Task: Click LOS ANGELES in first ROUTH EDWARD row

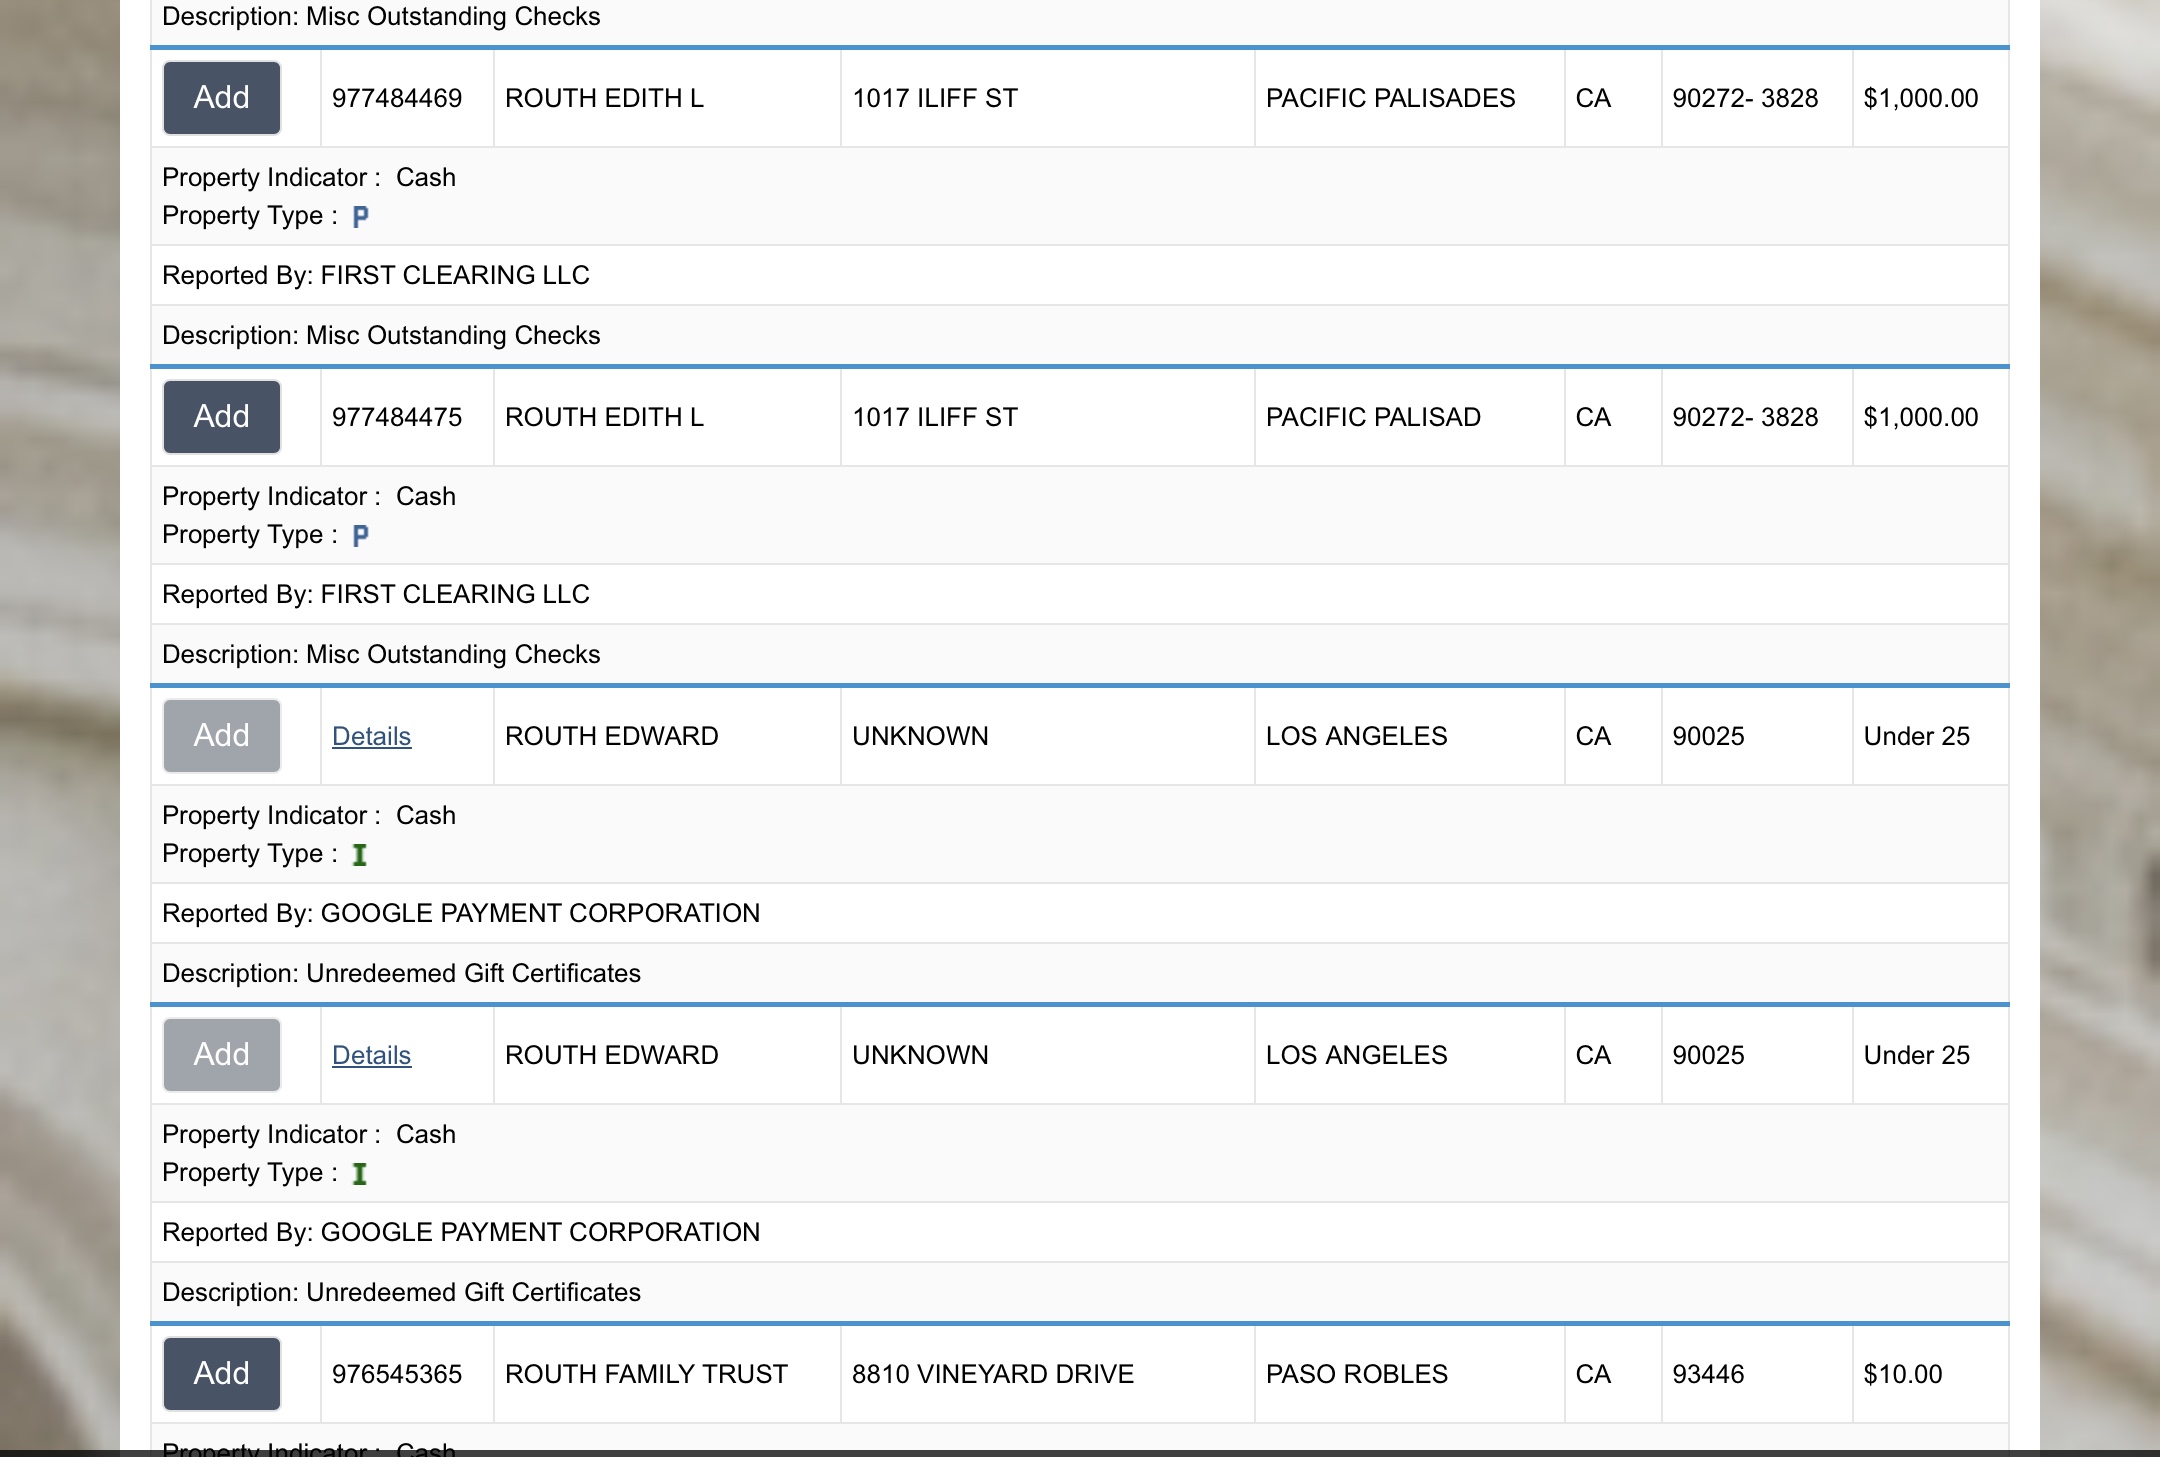Action: tap(1356, 736)
